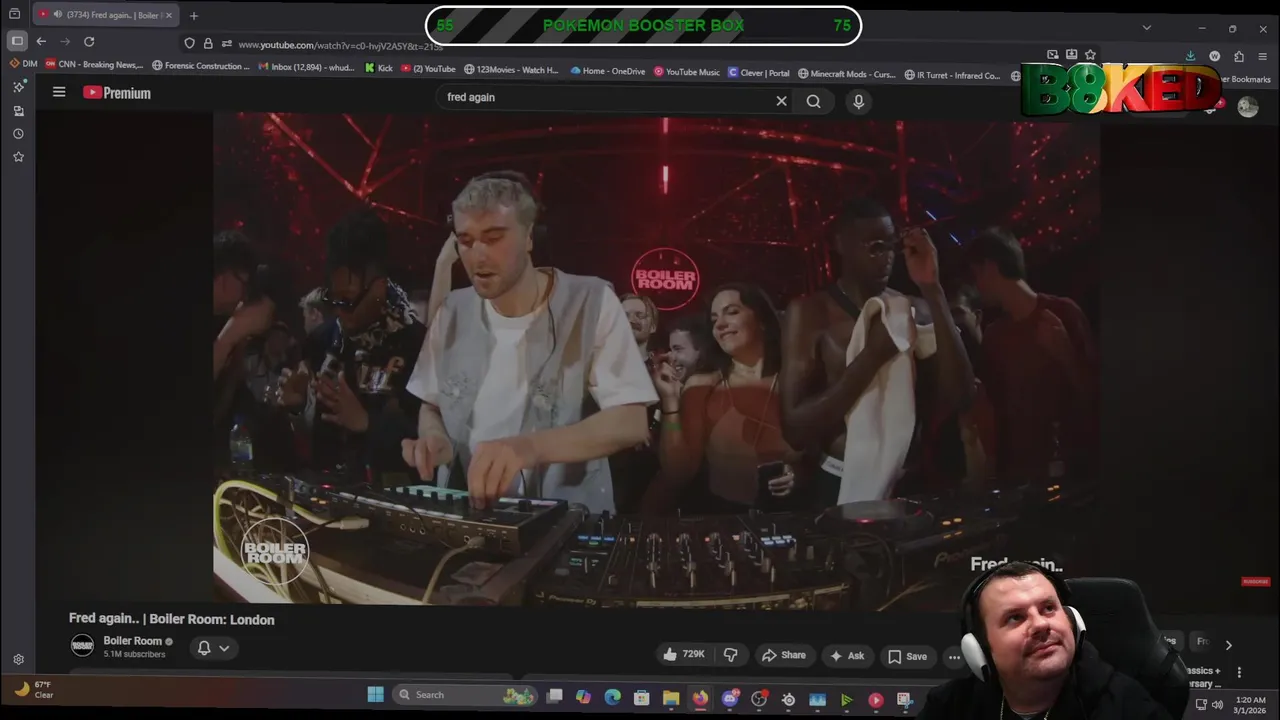The width and height of the screenshot is (1280, 720).
Task: Open the Kick bookmark
Action: [379, 69]
